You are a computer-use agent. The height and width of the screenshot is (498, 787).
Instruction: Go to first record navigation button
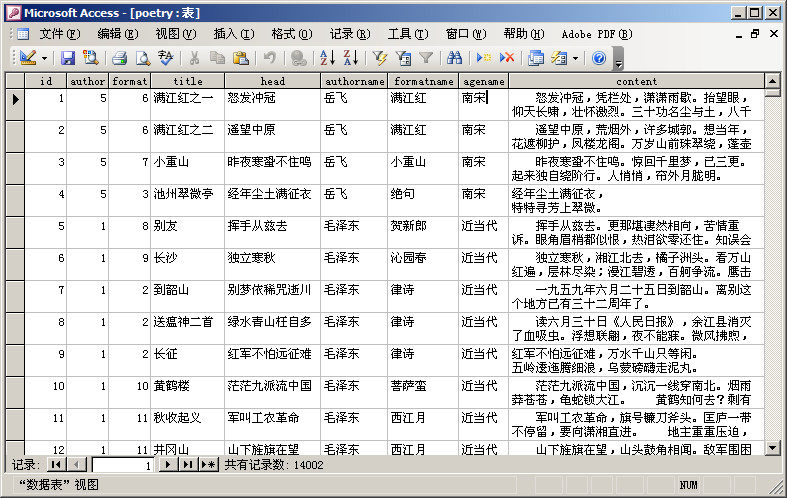(56, 465)
